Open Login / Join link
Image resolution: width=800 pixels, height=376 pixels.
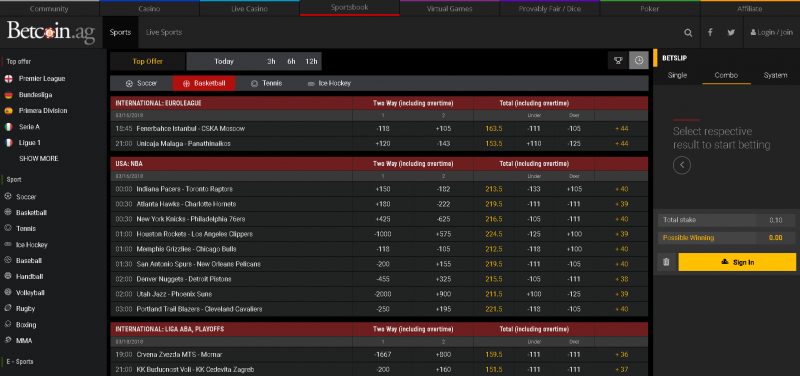pos(771,32)
